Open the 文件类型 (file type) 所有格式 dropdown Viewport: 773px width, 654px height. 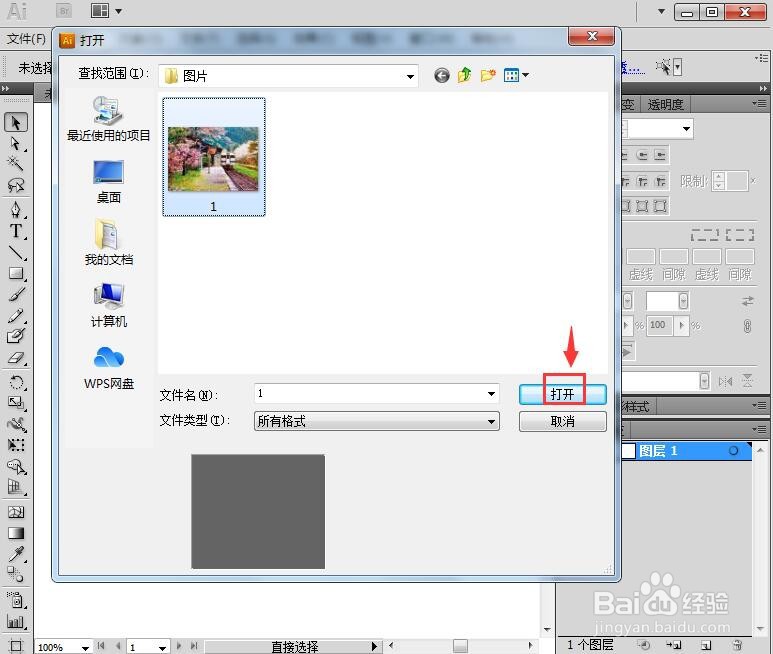(377, 421)
